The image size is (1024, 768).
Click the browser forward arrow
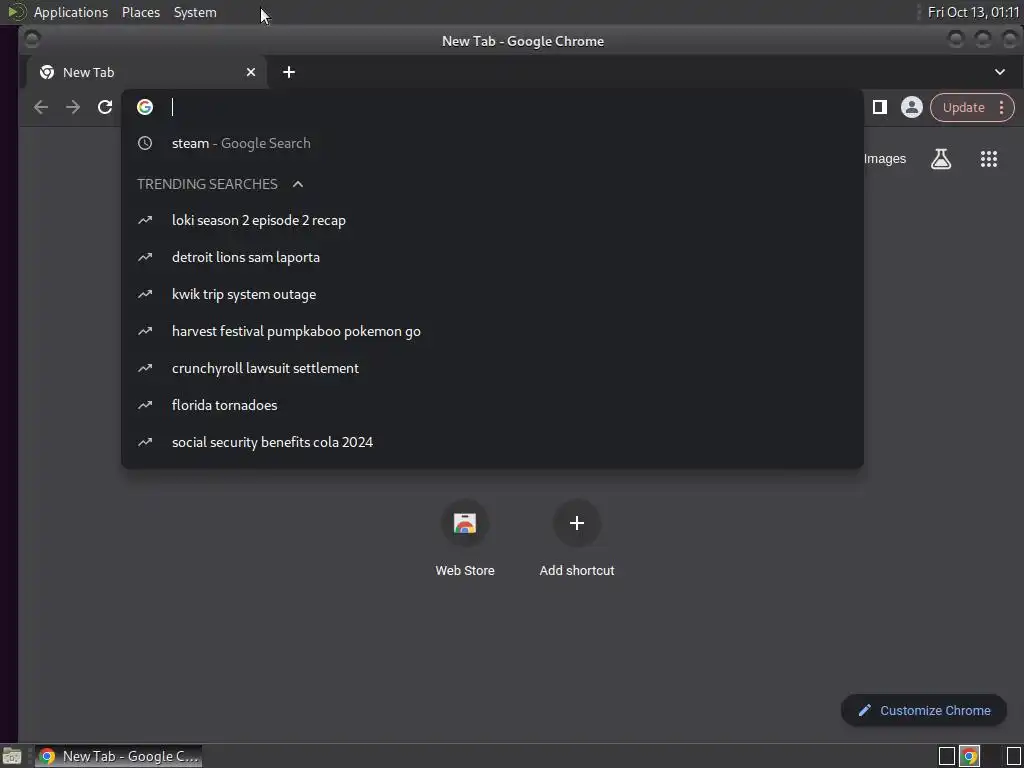(72, 107)
